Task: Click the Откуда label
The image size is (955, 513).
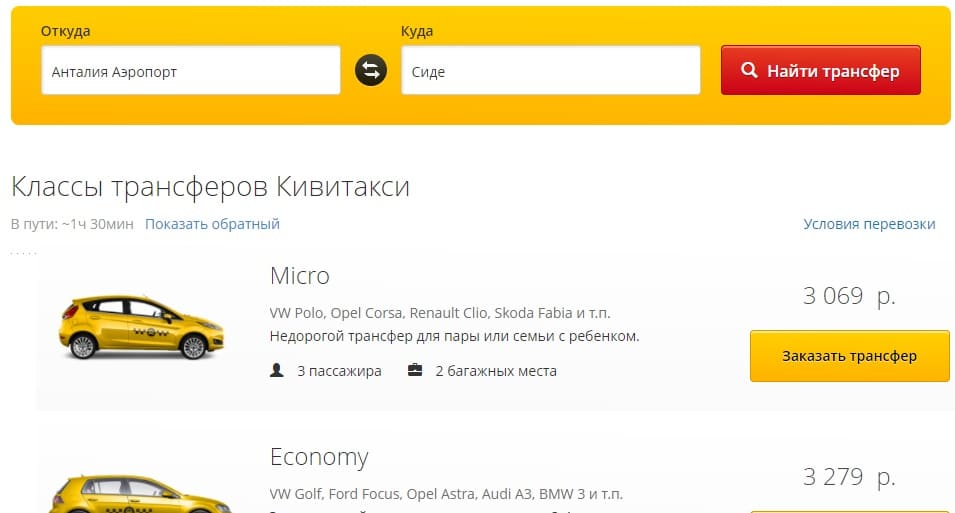Action: click(x=65, y=31)
